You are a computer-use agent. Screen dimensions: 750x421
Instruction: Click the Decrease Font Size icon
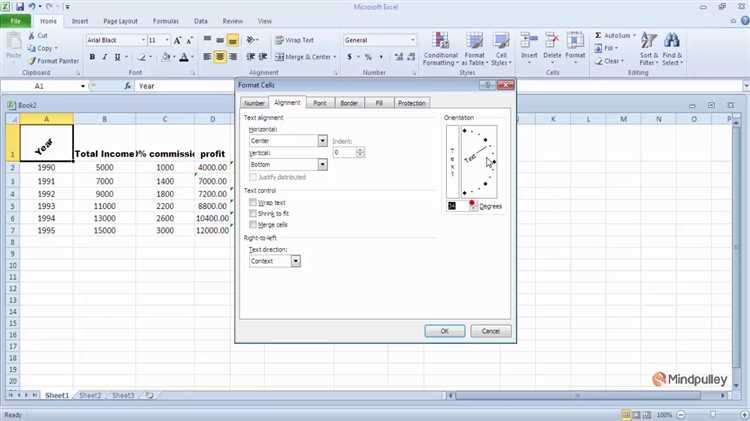(189, 40)
